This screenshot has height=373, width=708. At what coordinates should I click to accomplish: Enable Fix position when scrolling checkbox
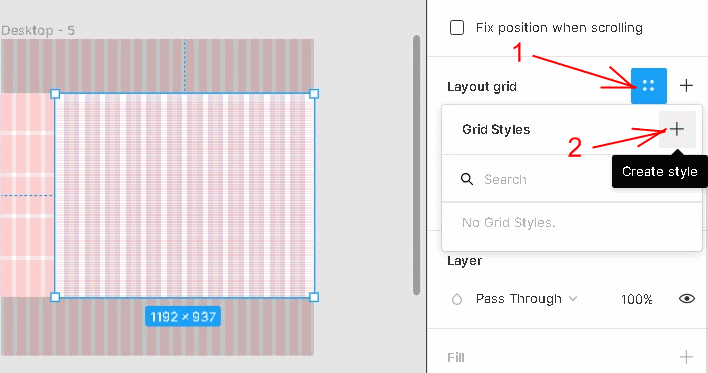[x=457, y=28]
